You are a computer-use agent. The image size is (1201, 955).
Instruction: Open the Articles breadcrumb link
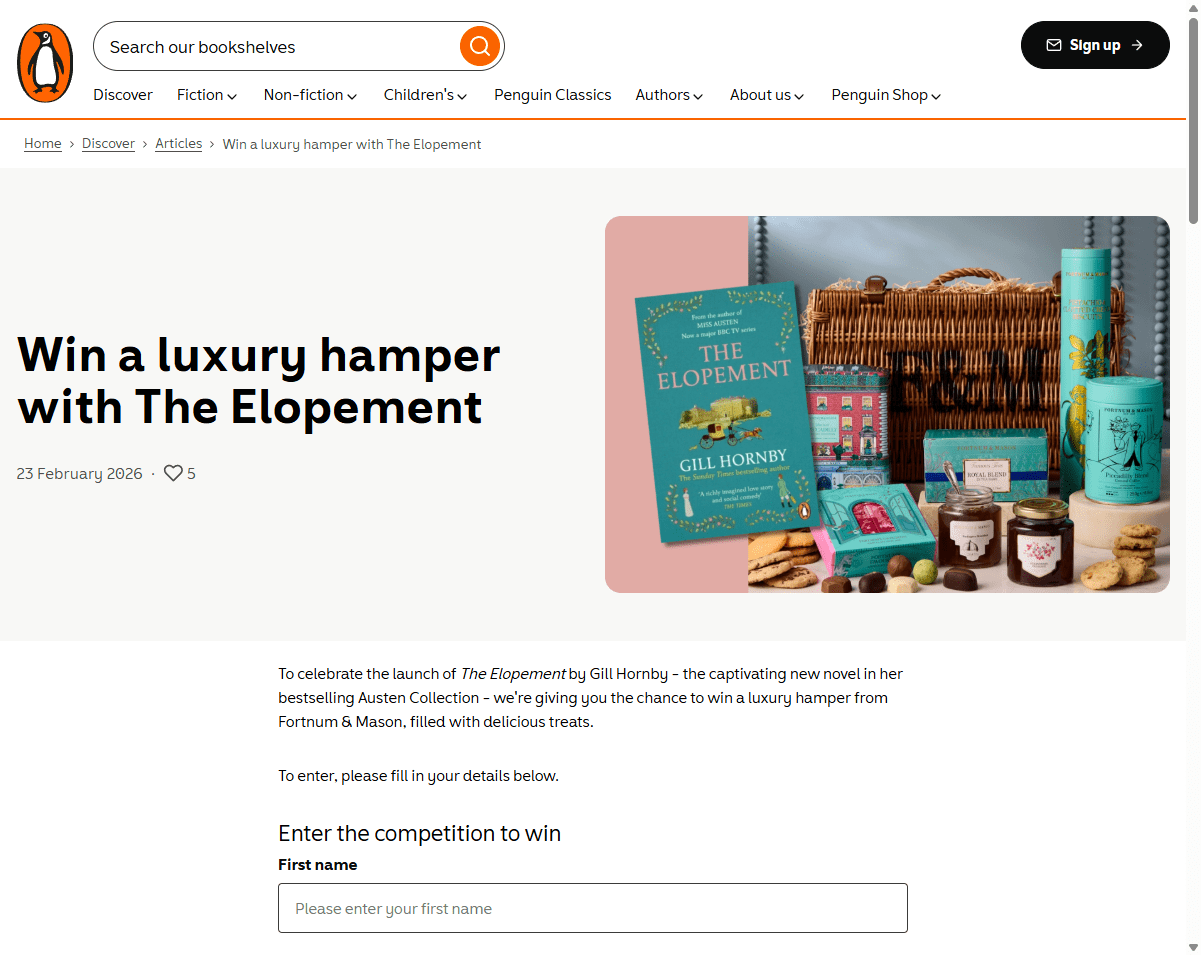(x=179, y=144)
